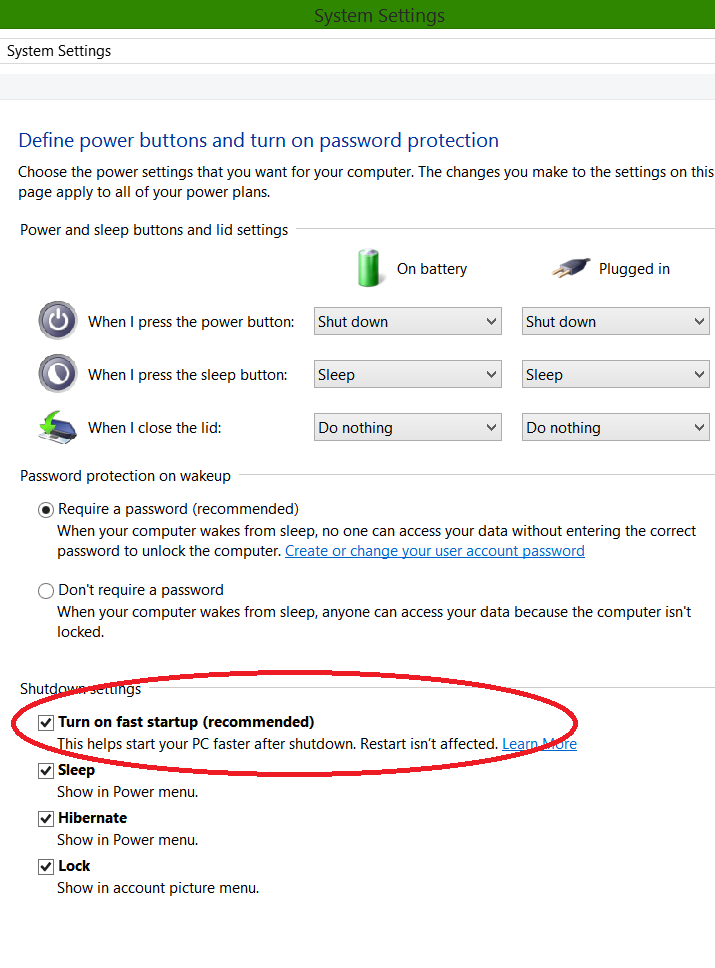
Task: Expand sleep button On battery dropdown
Action: [x=407, y=375]
